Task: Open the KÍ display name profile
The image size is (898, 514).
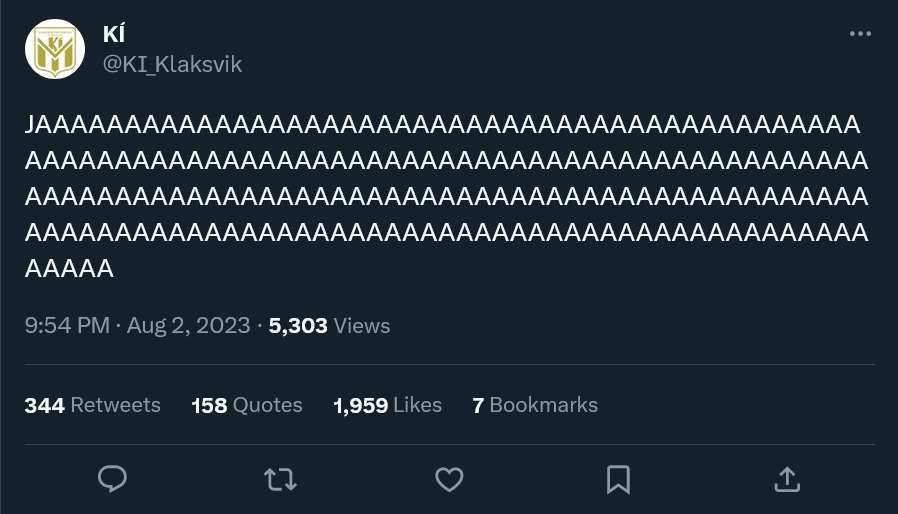Action: tap(114, 34)
